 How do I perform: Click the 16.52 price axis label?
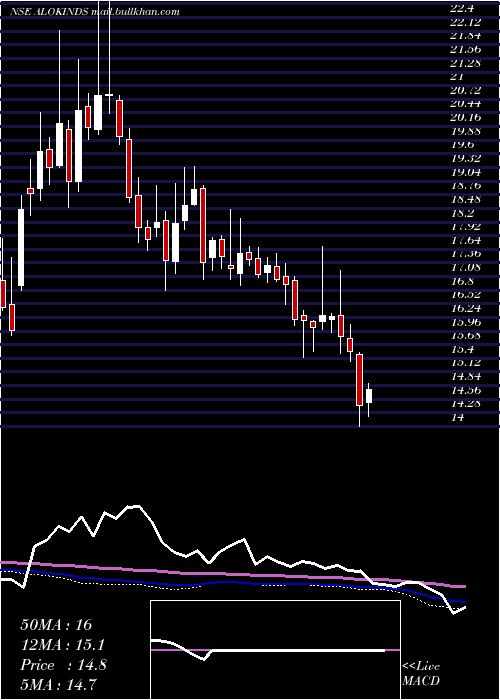click(465, 295)
